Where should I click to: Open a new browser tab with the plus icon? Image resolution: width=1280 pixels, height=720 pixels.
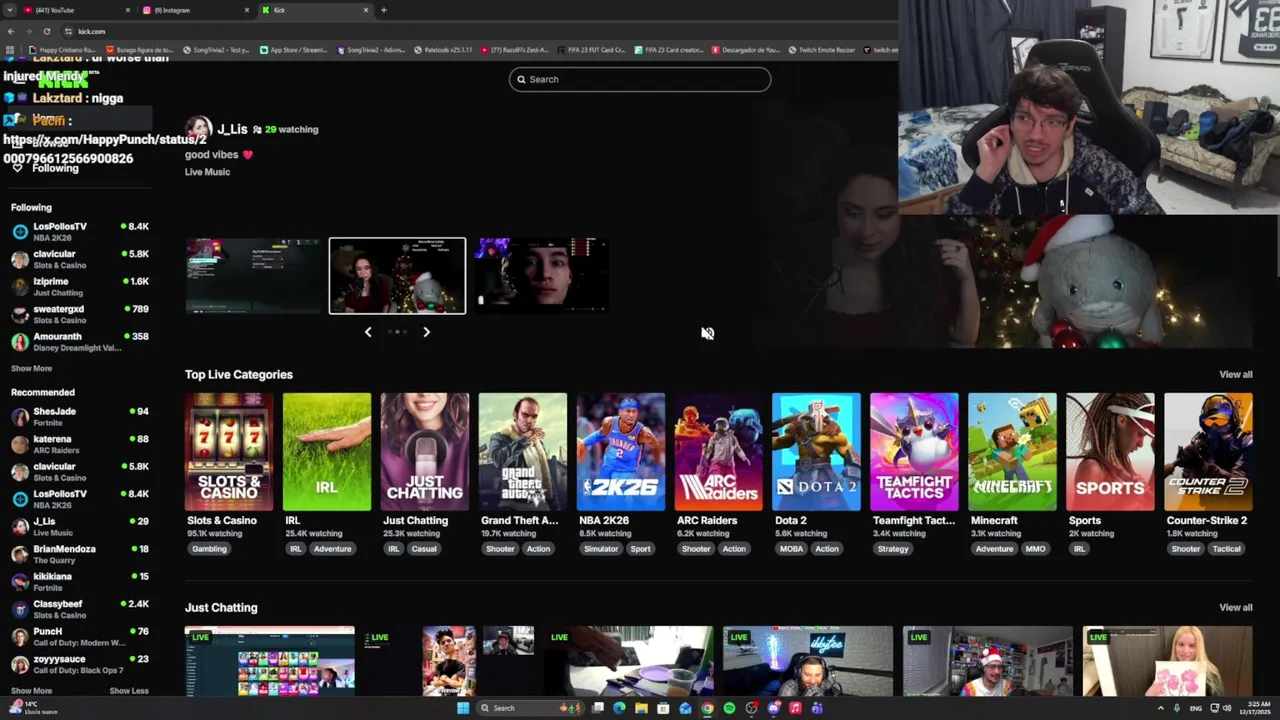(384, 10)
